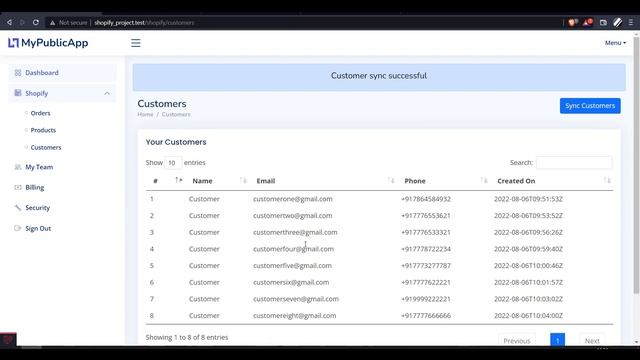Click the customerone@gmail.com email cell
Image resolution: width=640 pixels, height=360 pixels.
point(293,199)
